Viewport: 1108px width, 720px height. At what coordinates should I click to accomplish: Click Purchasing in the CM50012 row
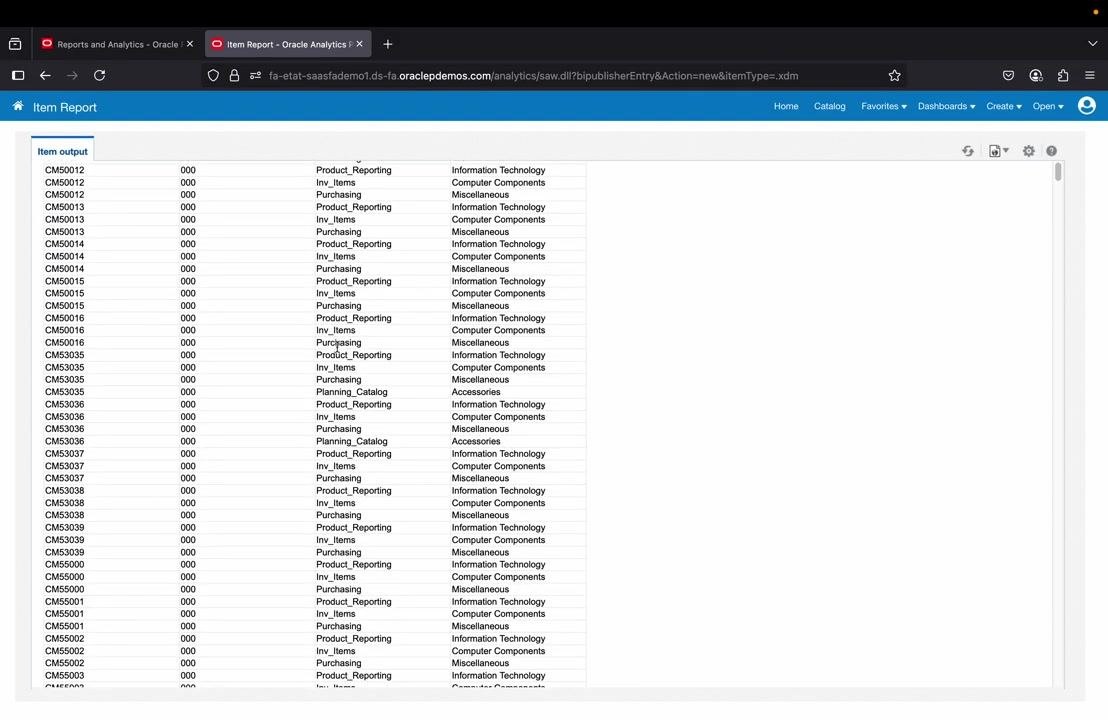point(338,195)
